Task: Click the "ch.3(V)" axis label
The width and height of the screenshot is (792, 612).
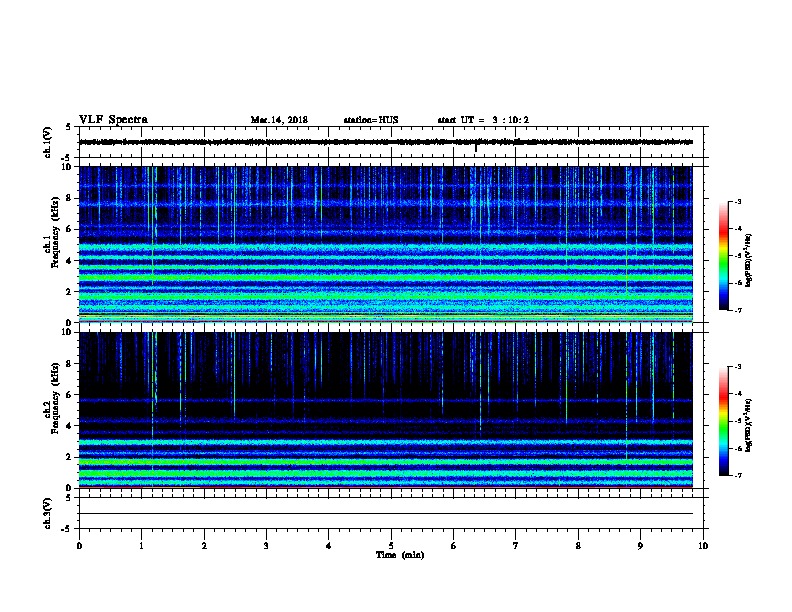Action: [48, 513]
